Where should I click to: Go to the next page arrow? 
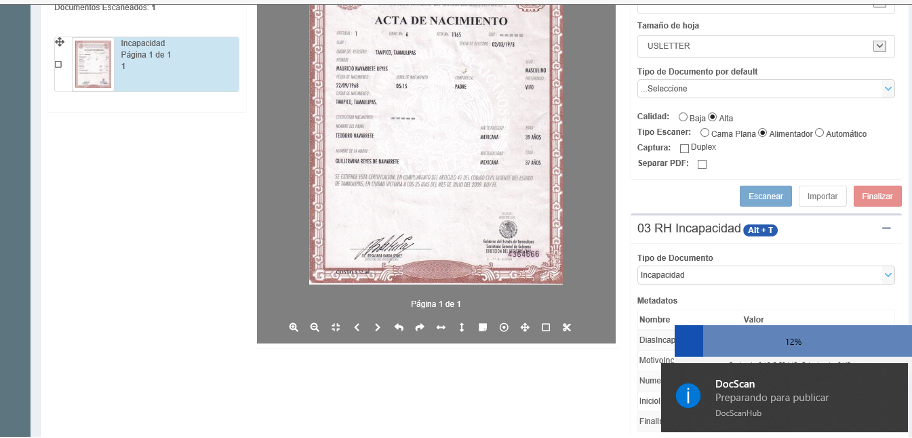tap(378, 327)
